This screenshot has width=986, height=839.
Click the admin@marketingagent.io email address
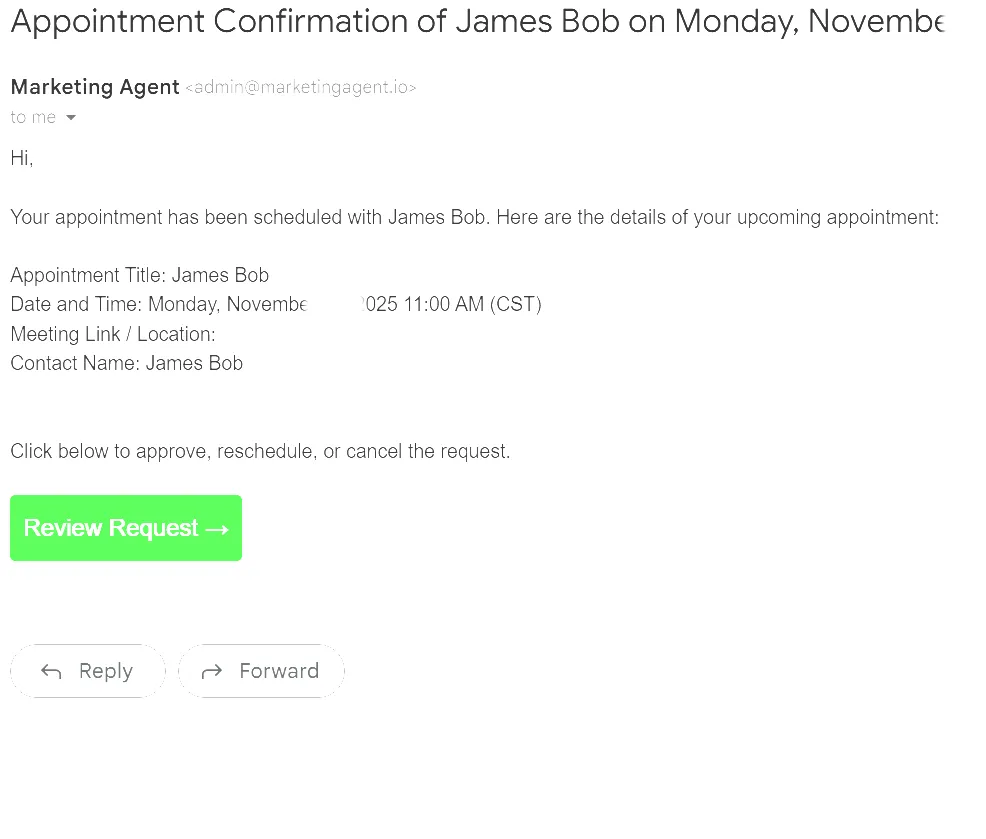tap(300, 88)
